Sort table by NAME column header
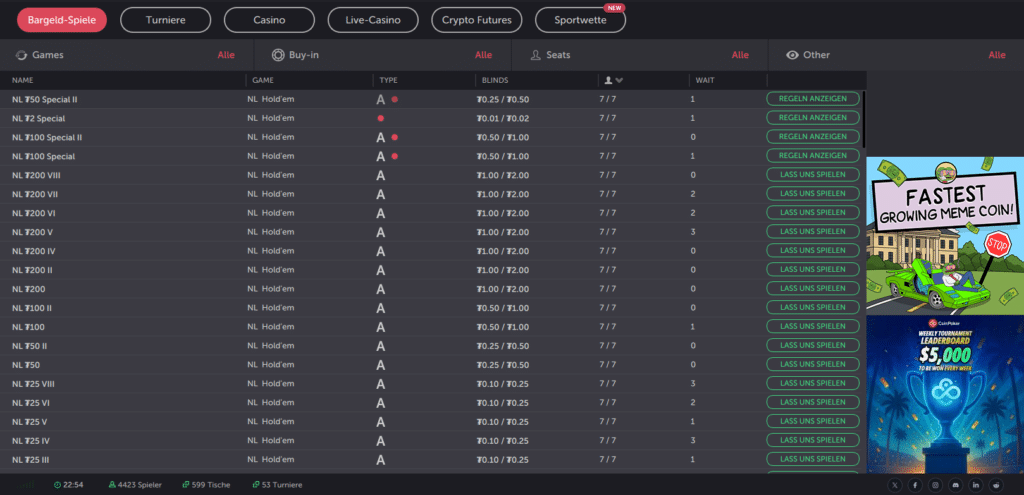Viewport: 1024px width, 495px height. coord(23,80)
